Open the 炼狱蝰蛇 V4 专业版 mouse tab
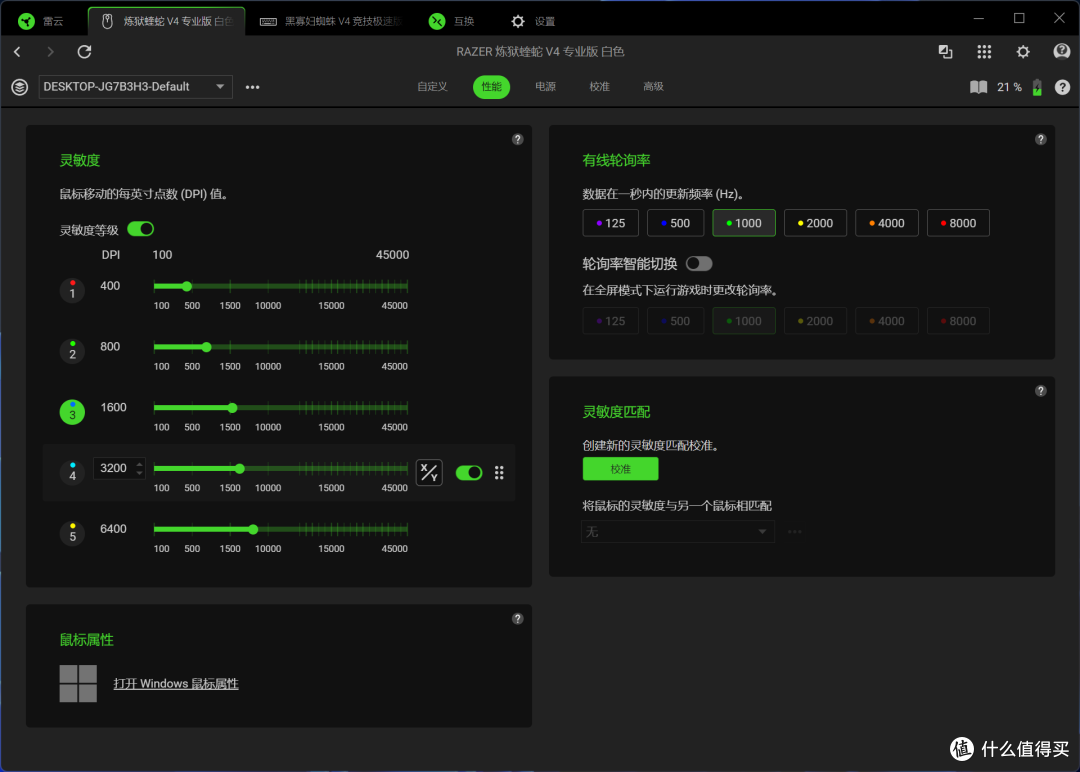The image size is (1080, 772). coord(167,21)
